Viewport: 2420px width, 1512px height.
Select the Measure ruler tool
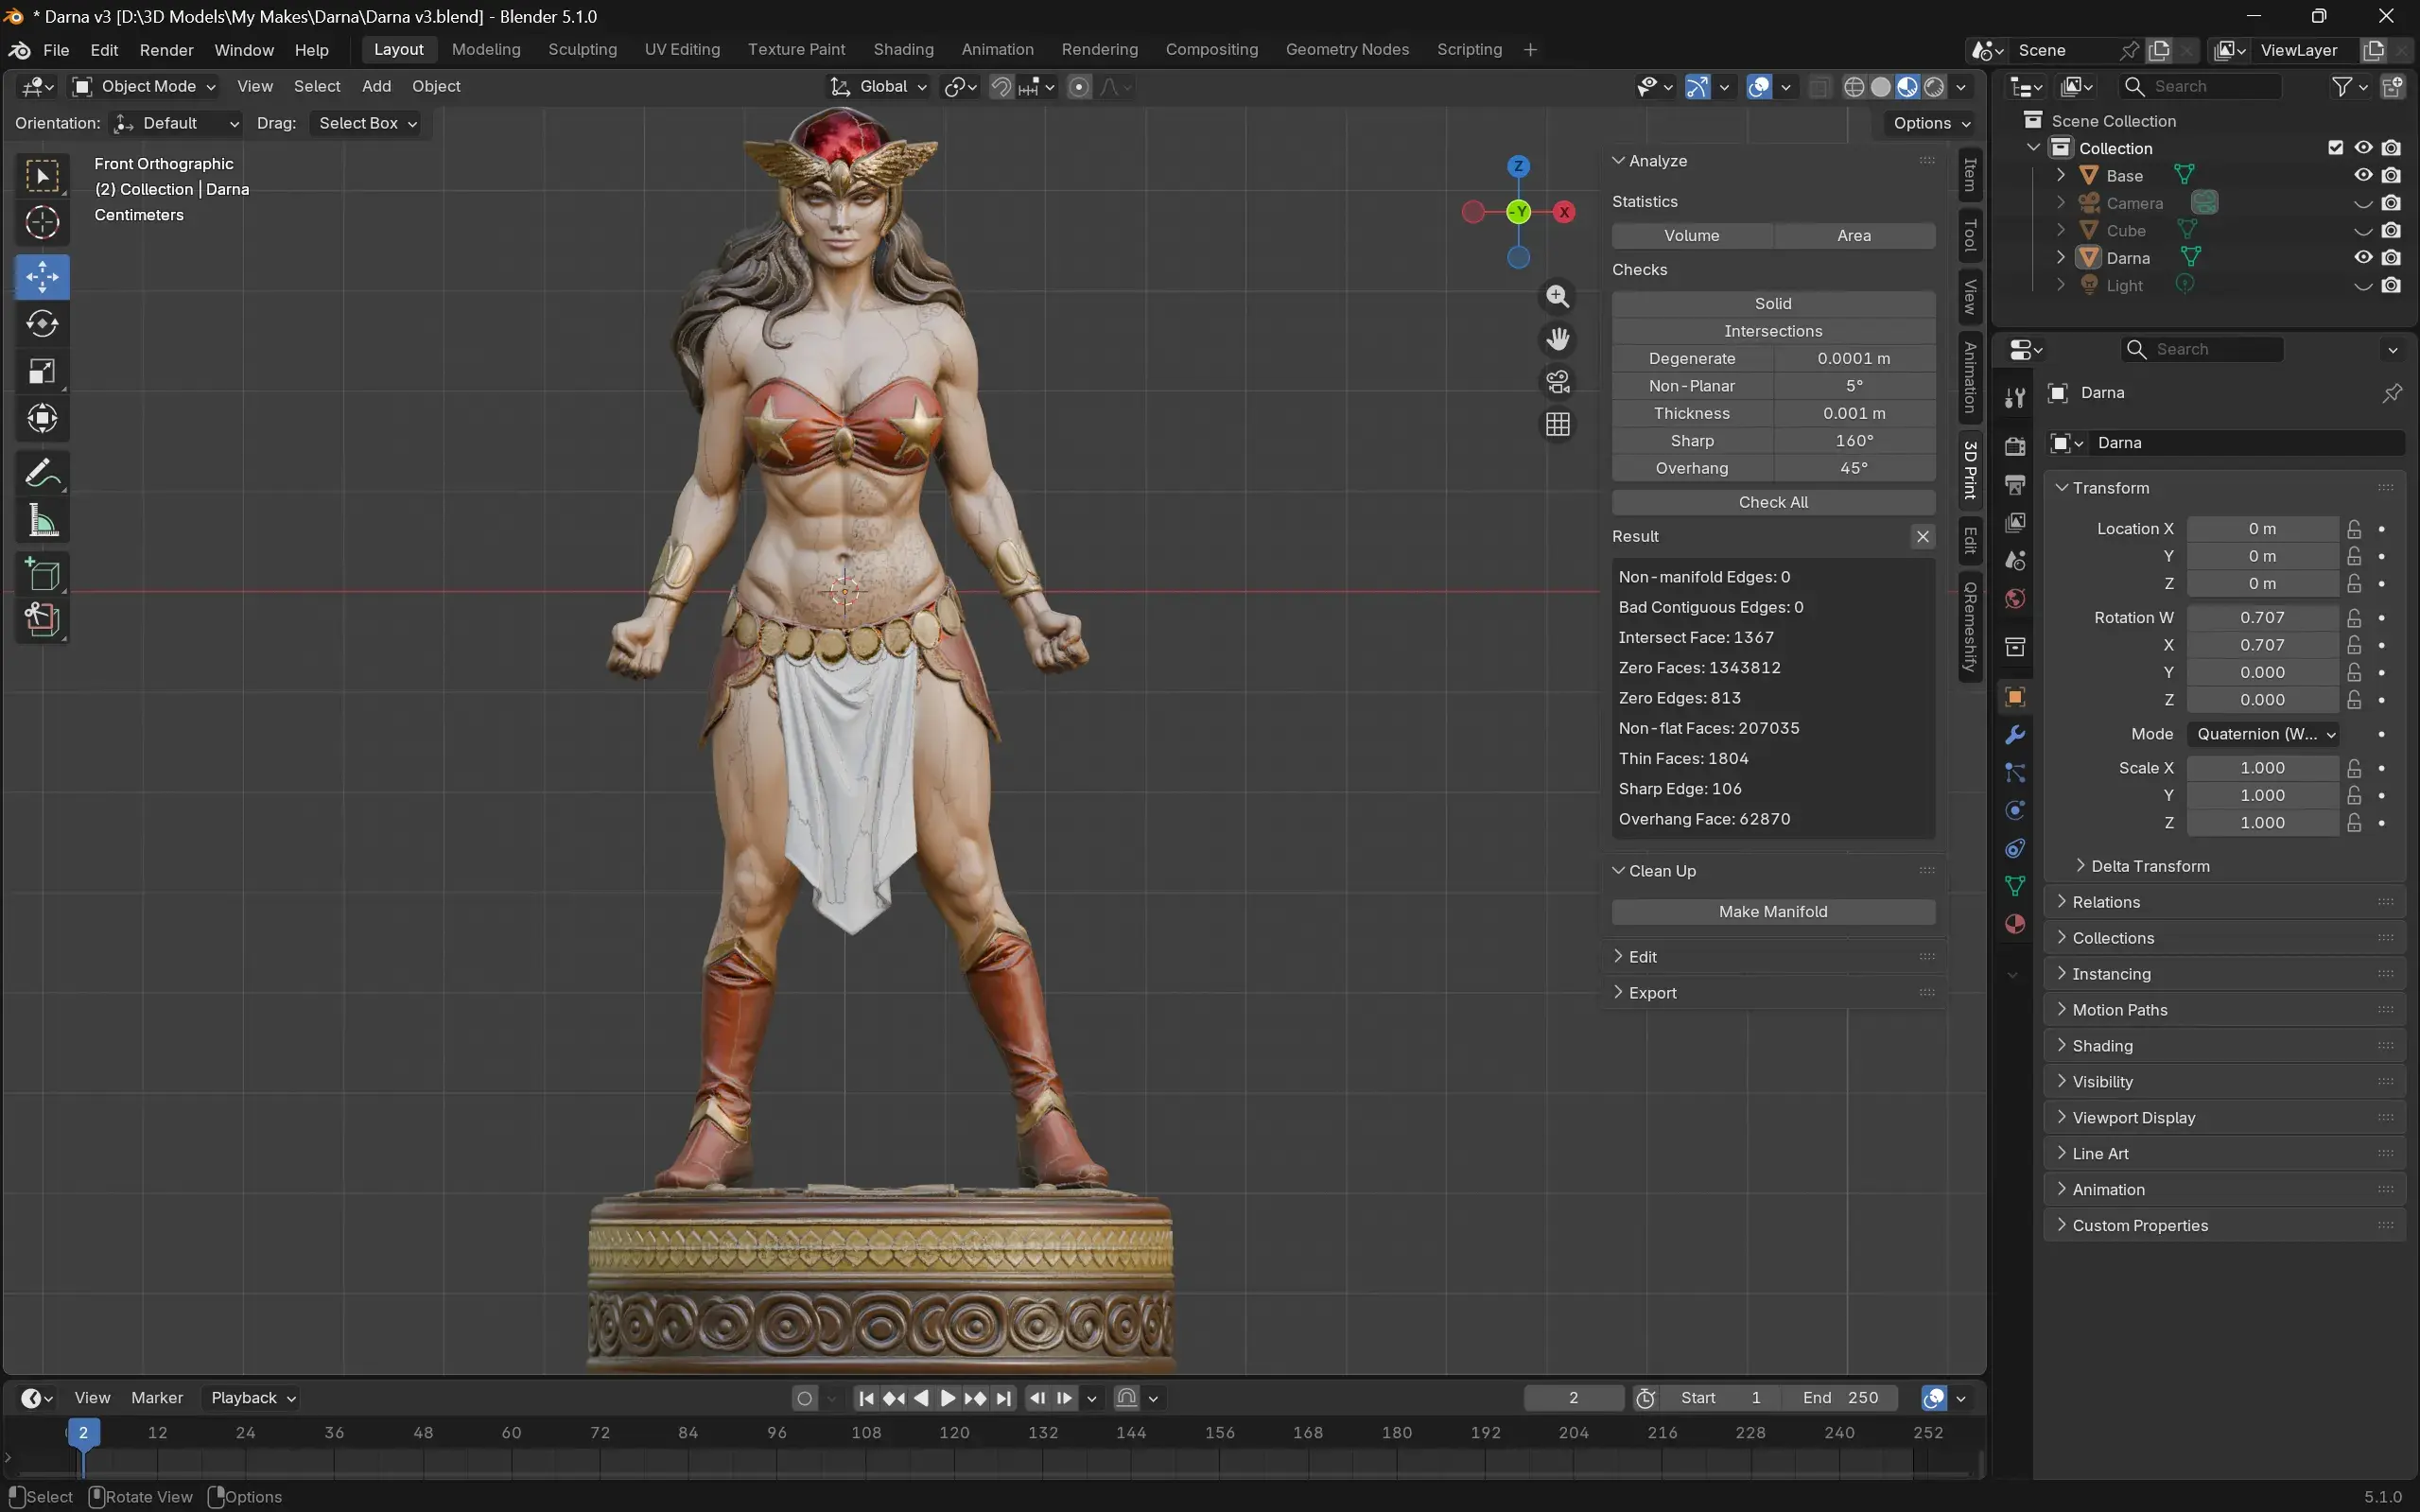click(42, 520)
